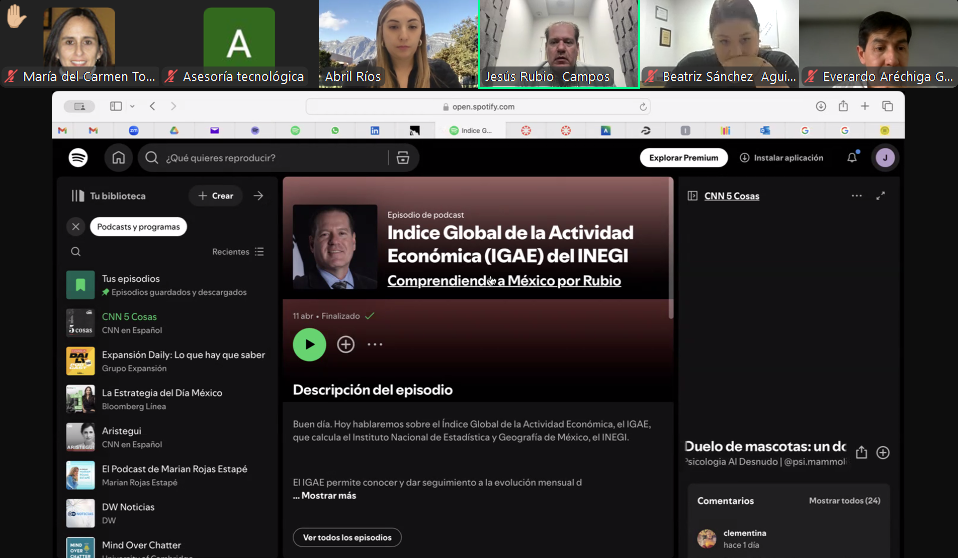The width and height of the screenshot is (958, 558).
Task: Go forward in Safari
Action: [x=174, y=106]
